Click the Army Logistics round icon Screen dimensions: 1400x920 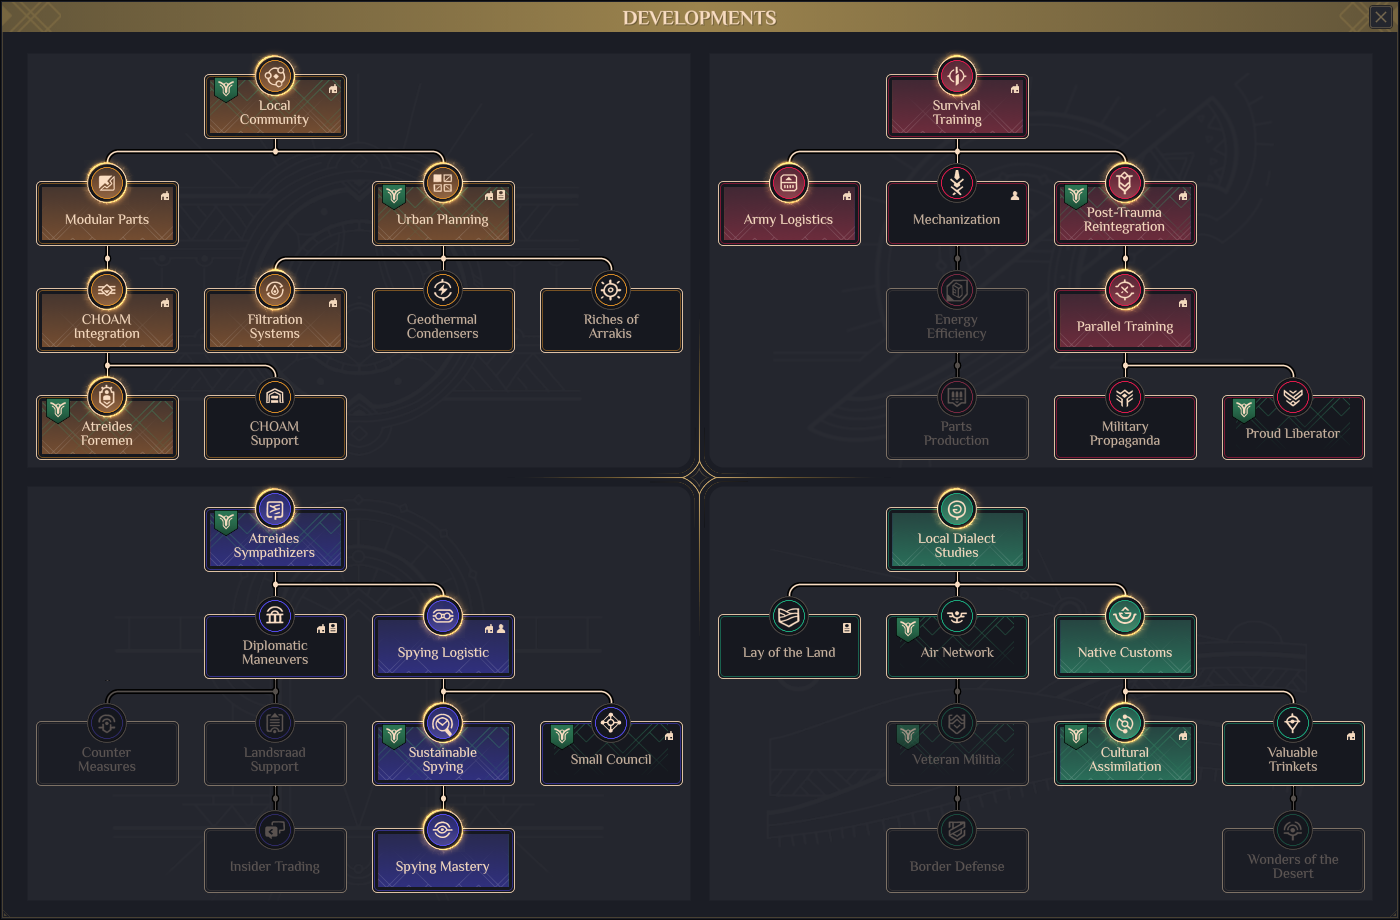point(789,183)
